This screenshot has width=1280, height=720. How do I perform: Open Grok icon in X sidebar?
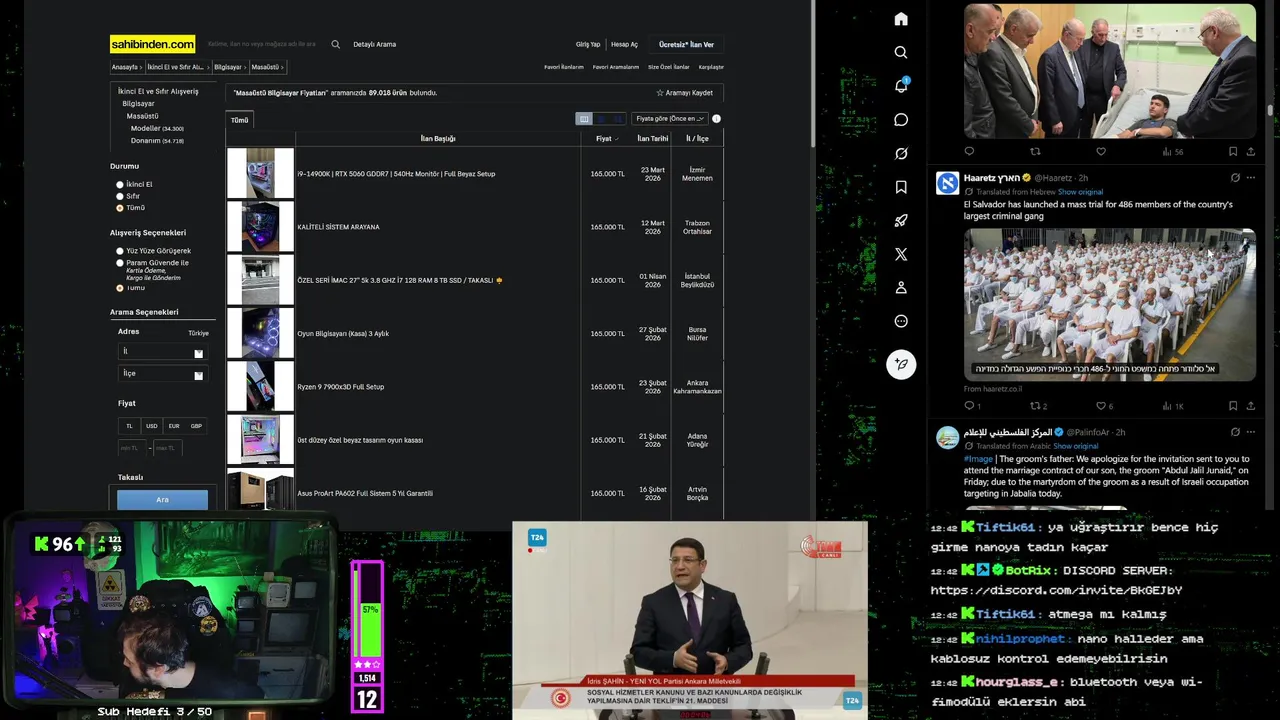[x=901, y=153]
